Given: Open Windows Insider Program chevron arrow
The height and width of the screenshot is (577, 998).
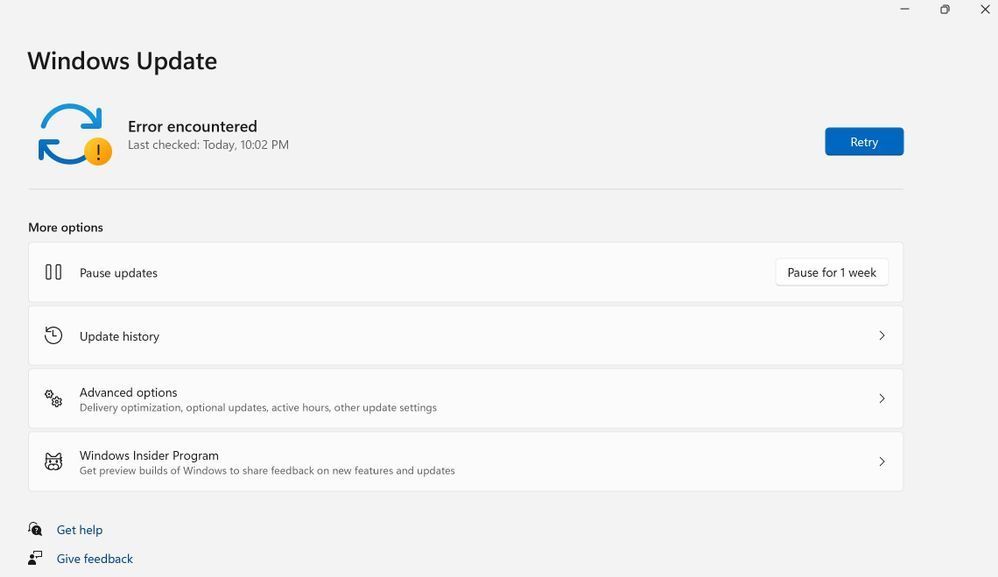Looking at the screenshot, I should pos(881,462).
